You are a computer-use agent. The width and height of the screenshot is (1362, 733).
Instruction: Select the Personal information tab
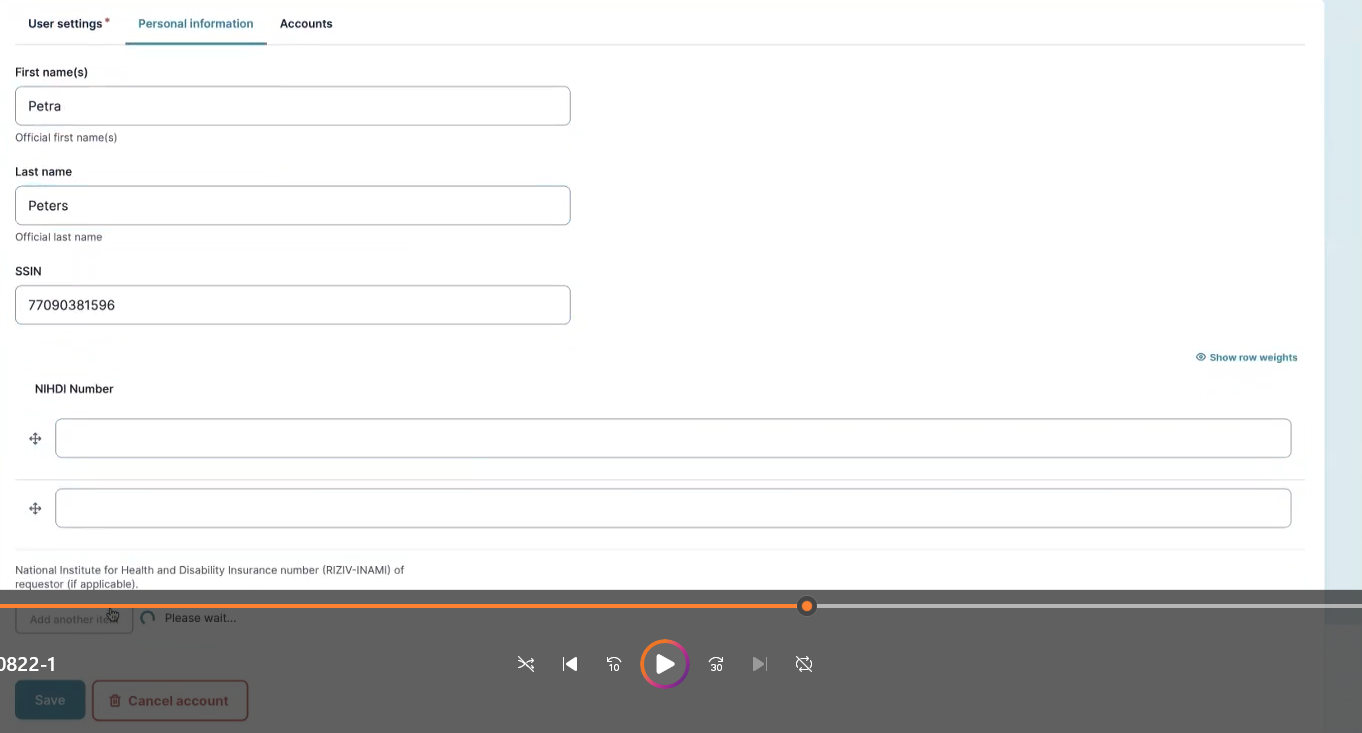(196, 23)
